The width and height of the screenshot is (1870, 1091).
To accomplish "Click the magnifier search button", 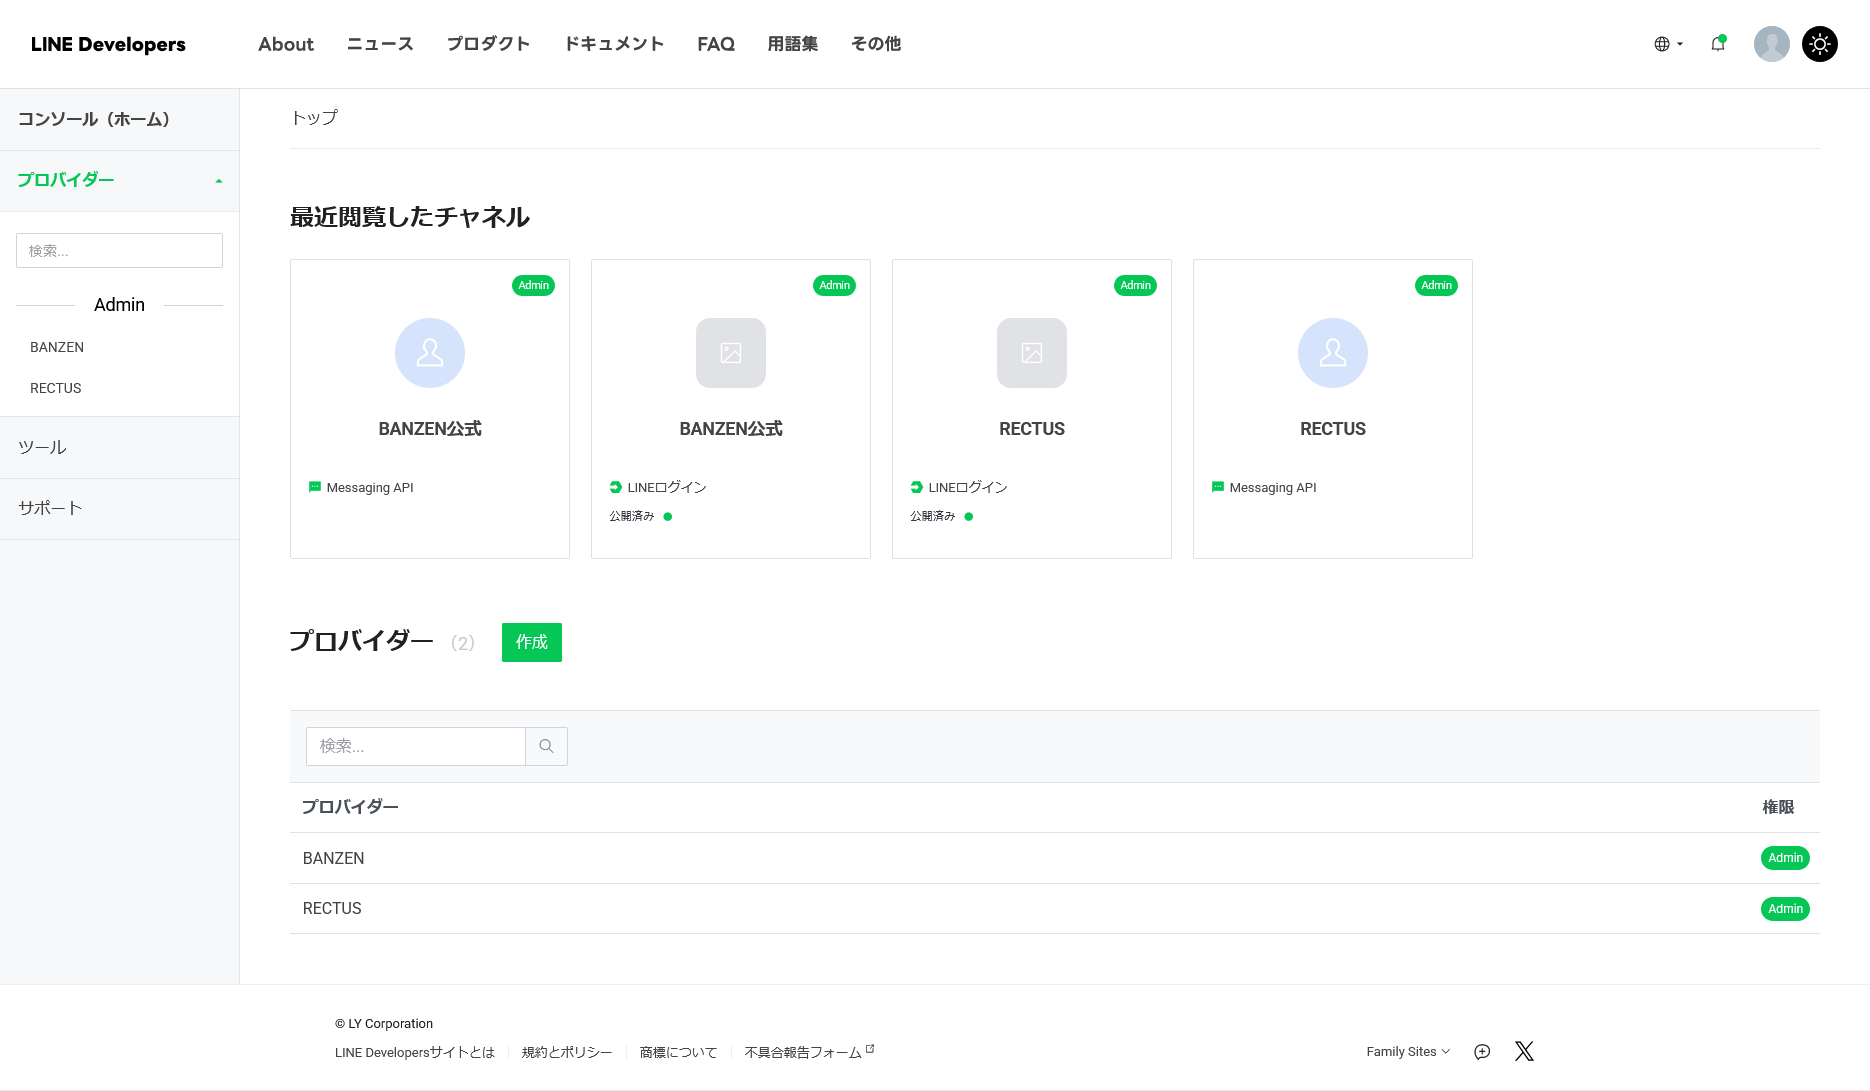I will [546, 746].
